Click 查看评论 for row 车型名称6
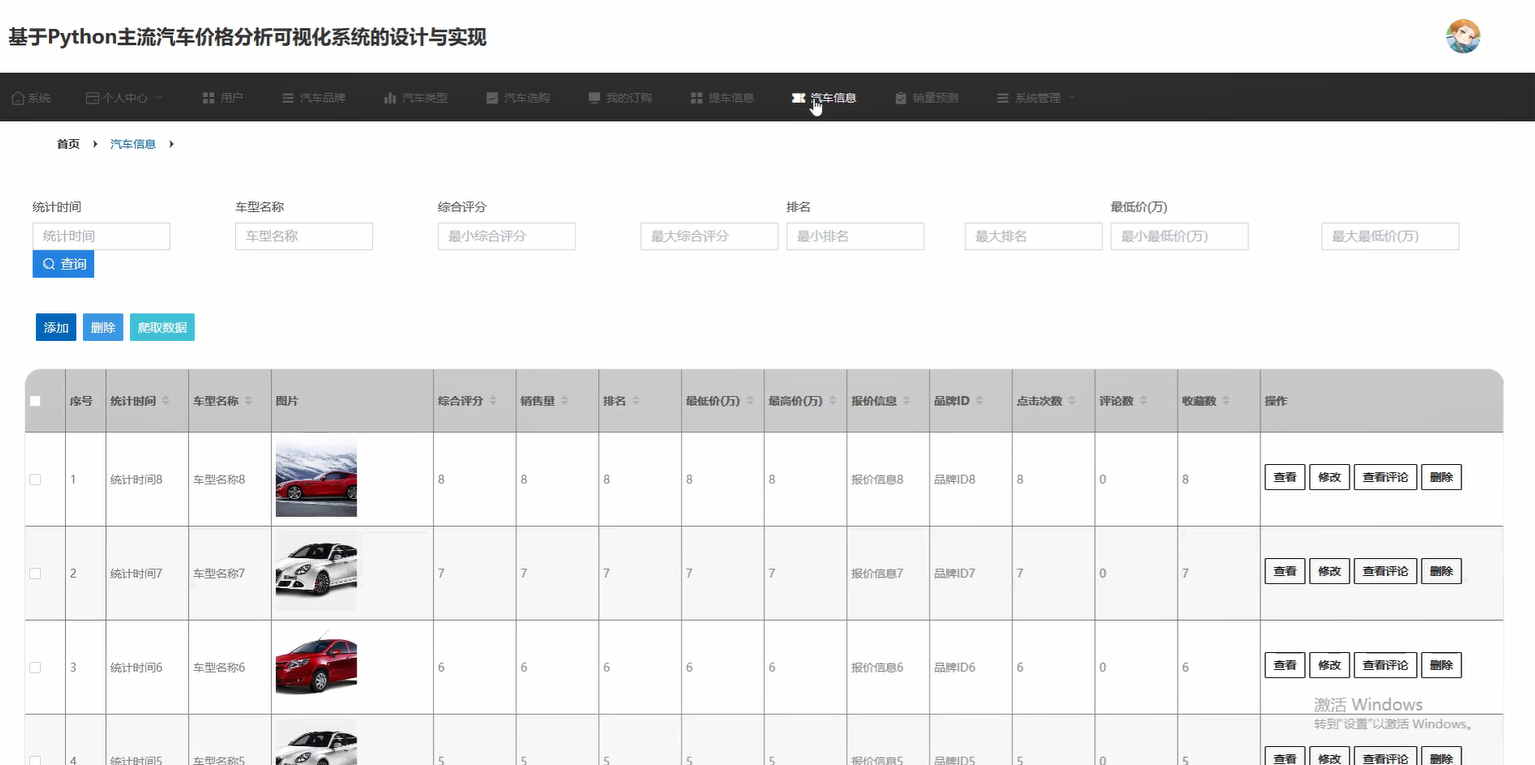This screenshot has width=1535, height=765. click(x=1385, y=665)
